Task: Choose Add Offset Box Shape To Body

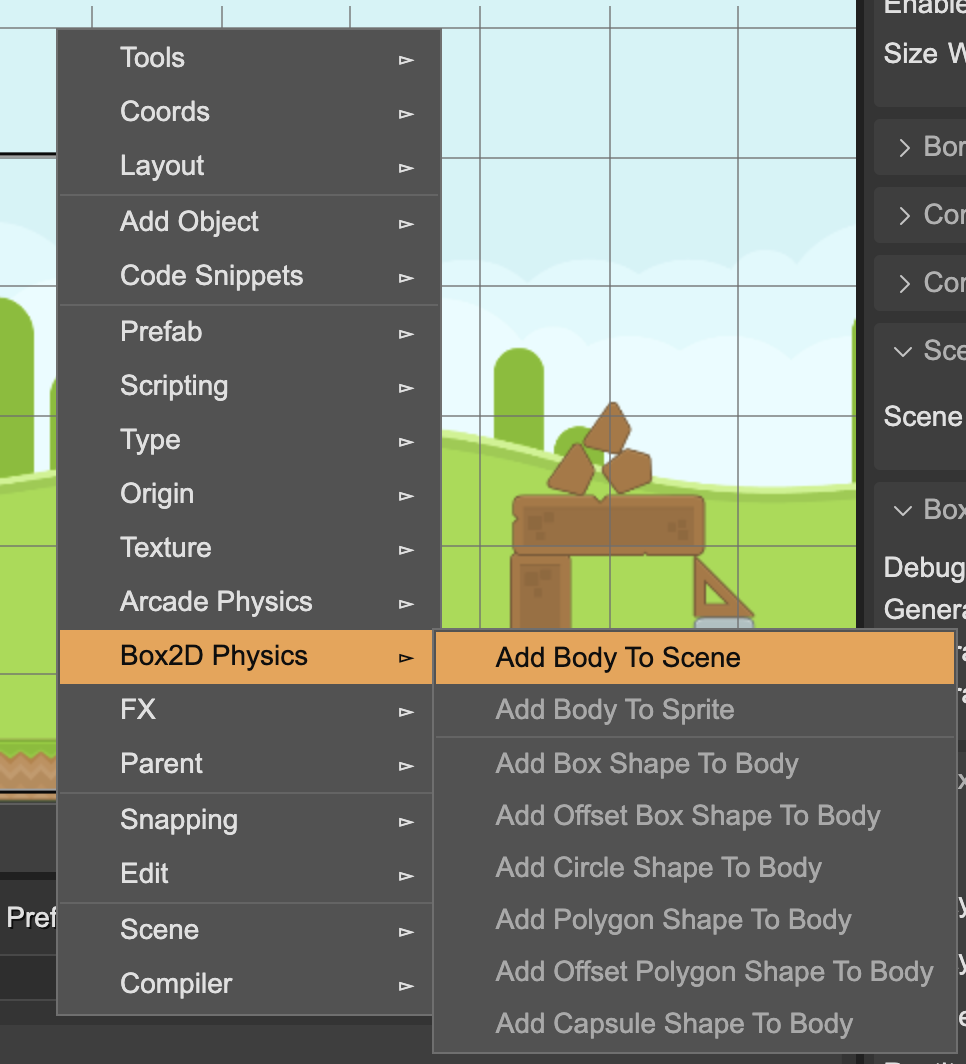Action: coord(695,816)
